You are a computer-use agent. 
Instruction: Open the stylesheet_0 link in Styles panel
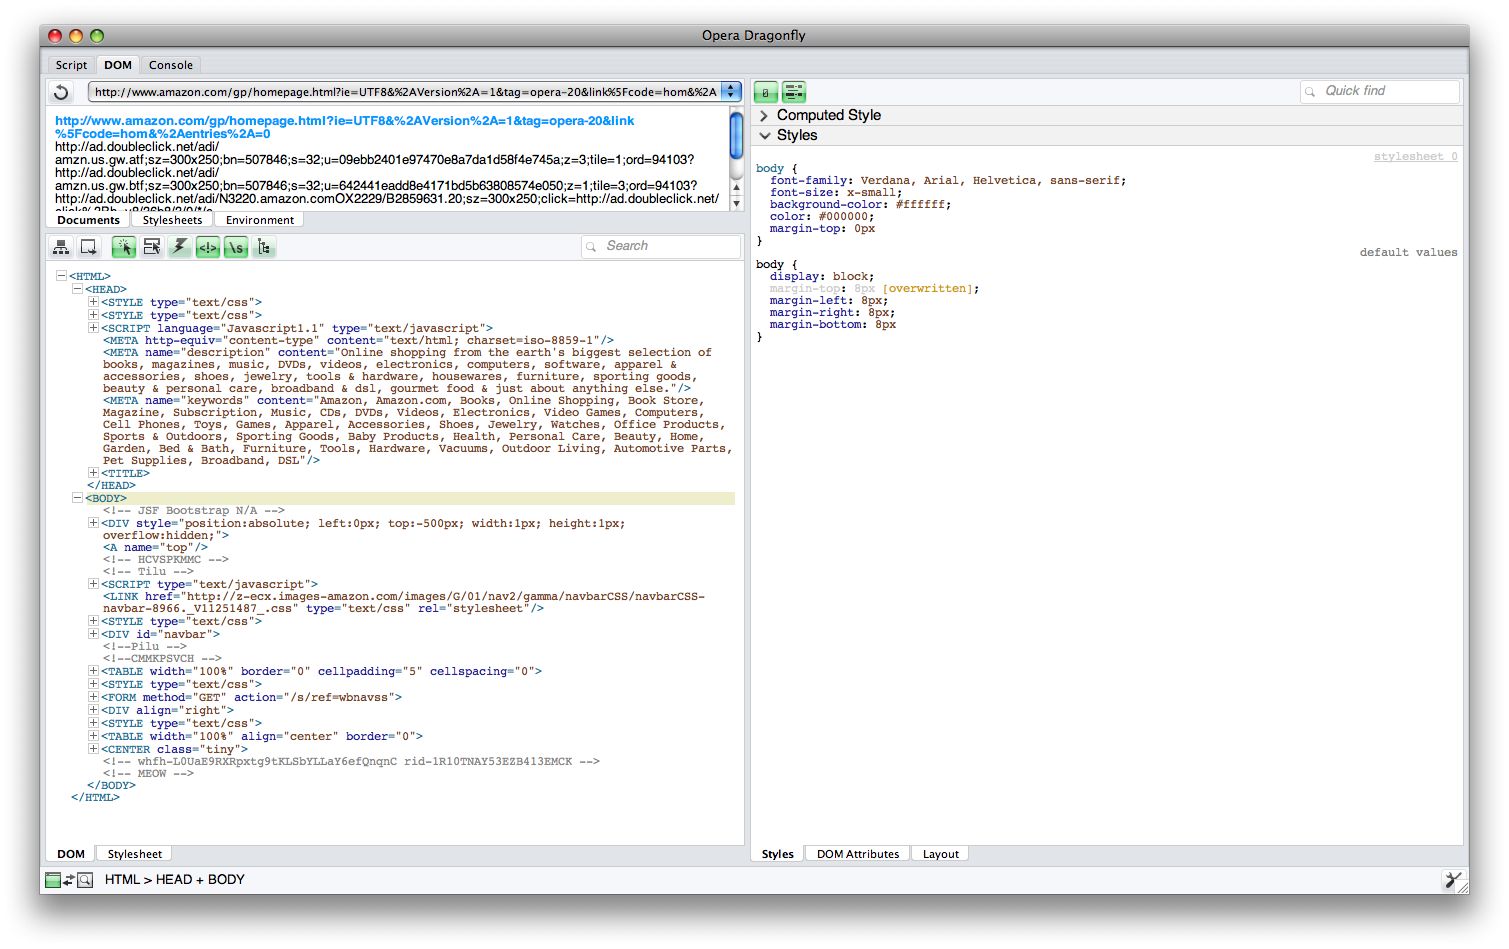tap(1415, 156)
